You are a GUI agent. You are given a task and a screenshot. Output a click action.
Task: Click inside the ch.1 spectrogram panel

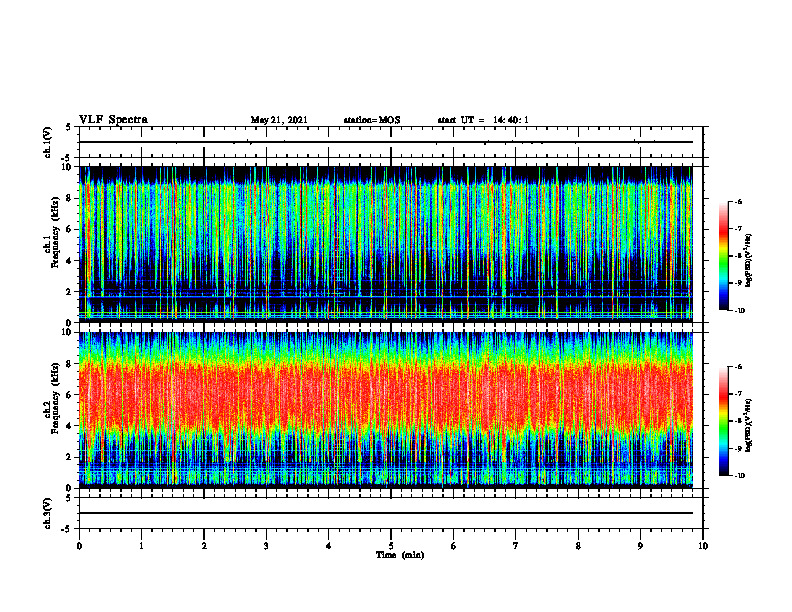tap(386, 244)
